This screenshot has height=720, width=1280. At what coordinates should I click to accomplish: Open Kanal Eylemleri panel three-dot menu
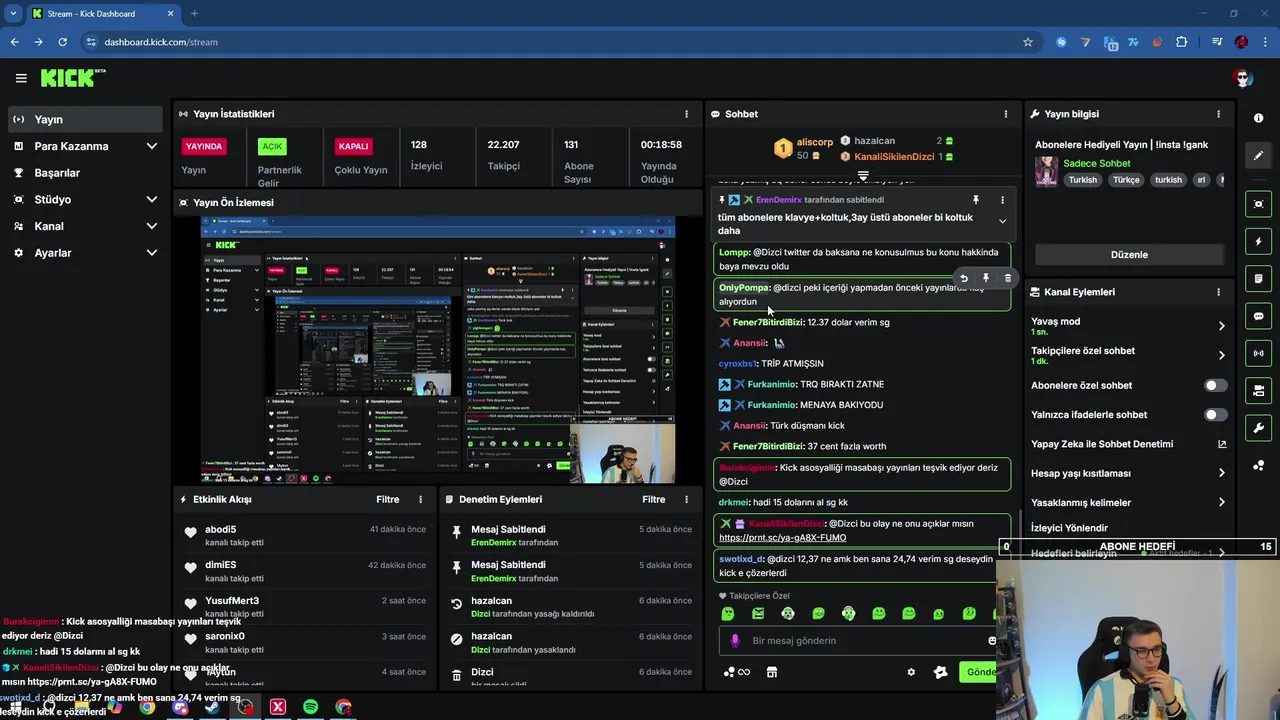[1218, 292]
